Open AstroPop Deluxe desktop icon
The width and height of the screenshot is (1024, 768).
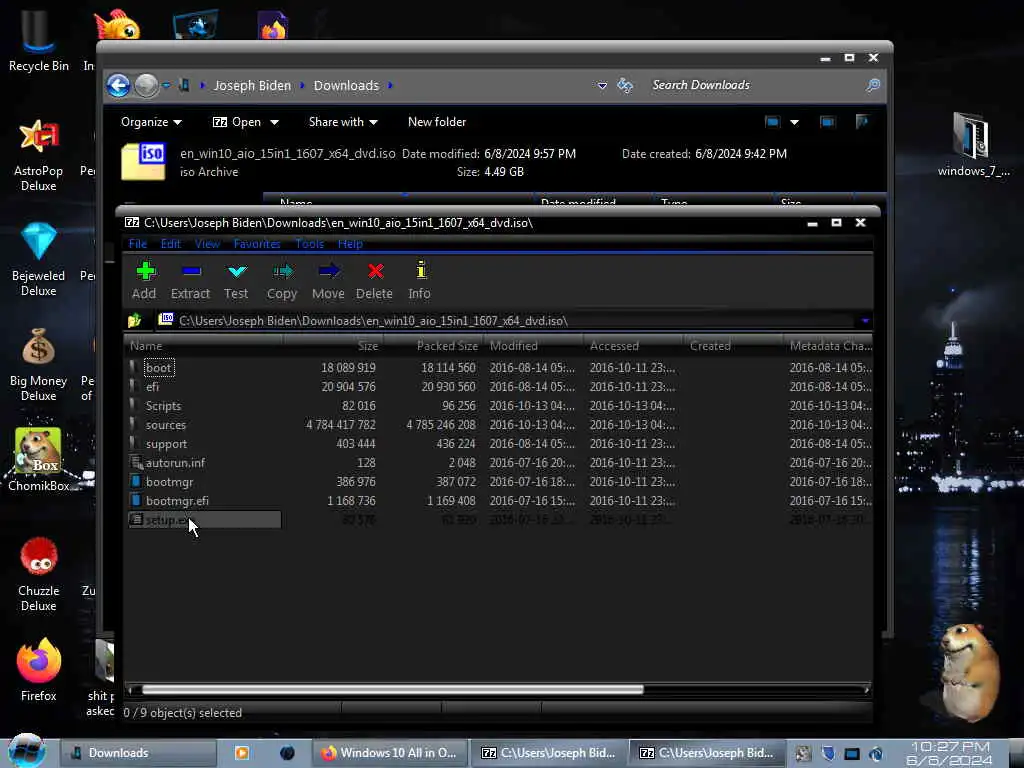(39, 155)
